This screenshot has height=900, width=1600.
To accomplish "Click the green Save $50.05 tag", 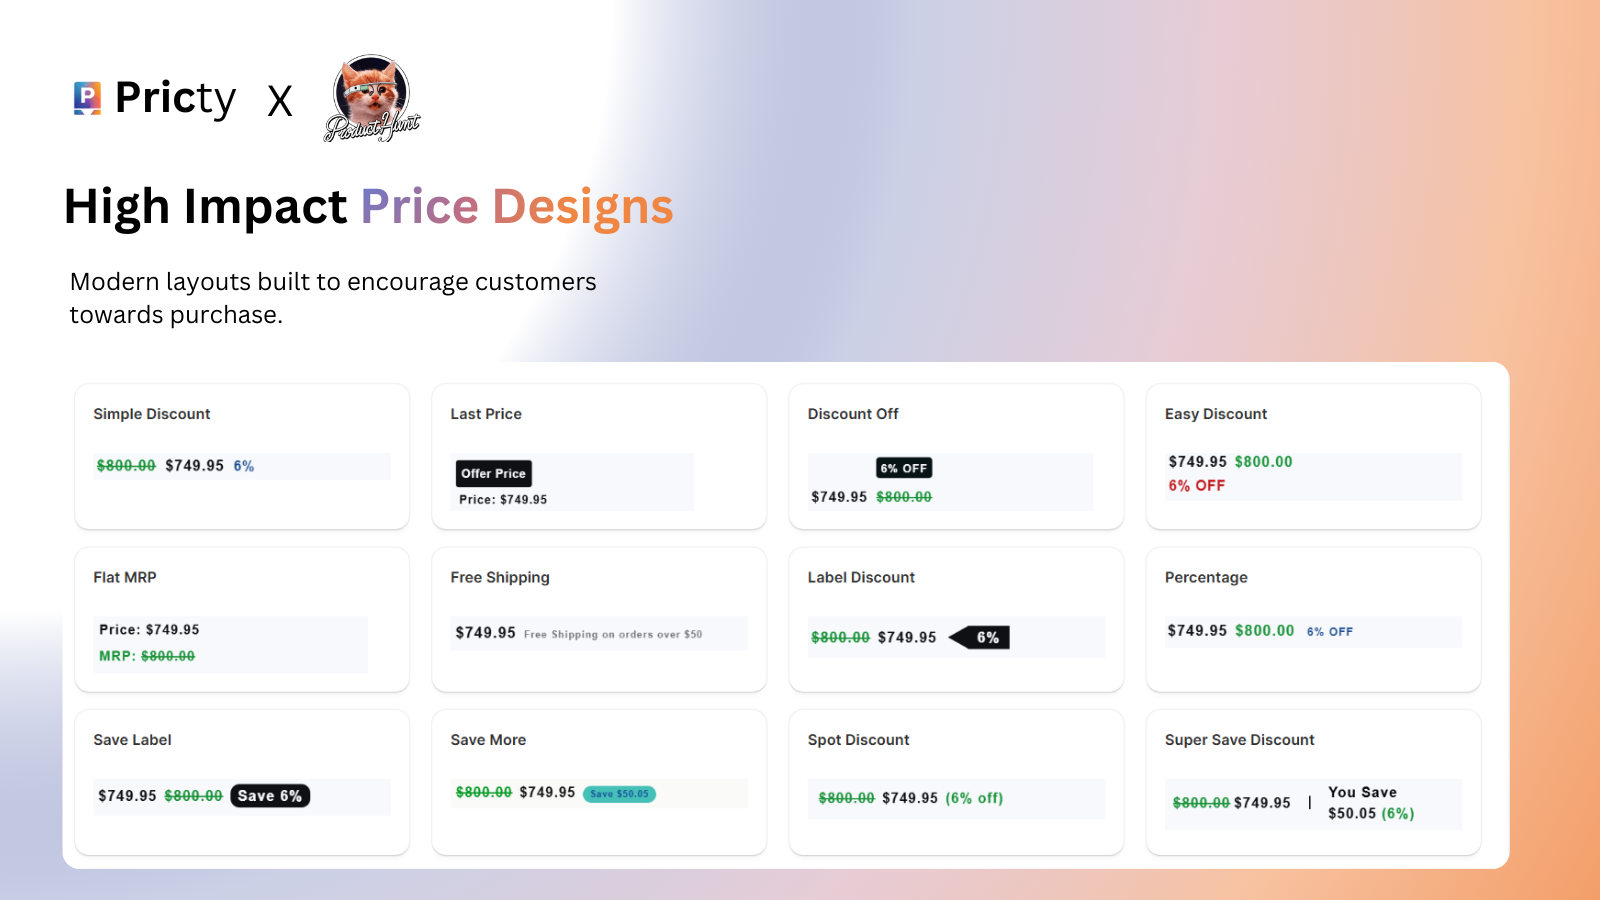I will 619,793.
